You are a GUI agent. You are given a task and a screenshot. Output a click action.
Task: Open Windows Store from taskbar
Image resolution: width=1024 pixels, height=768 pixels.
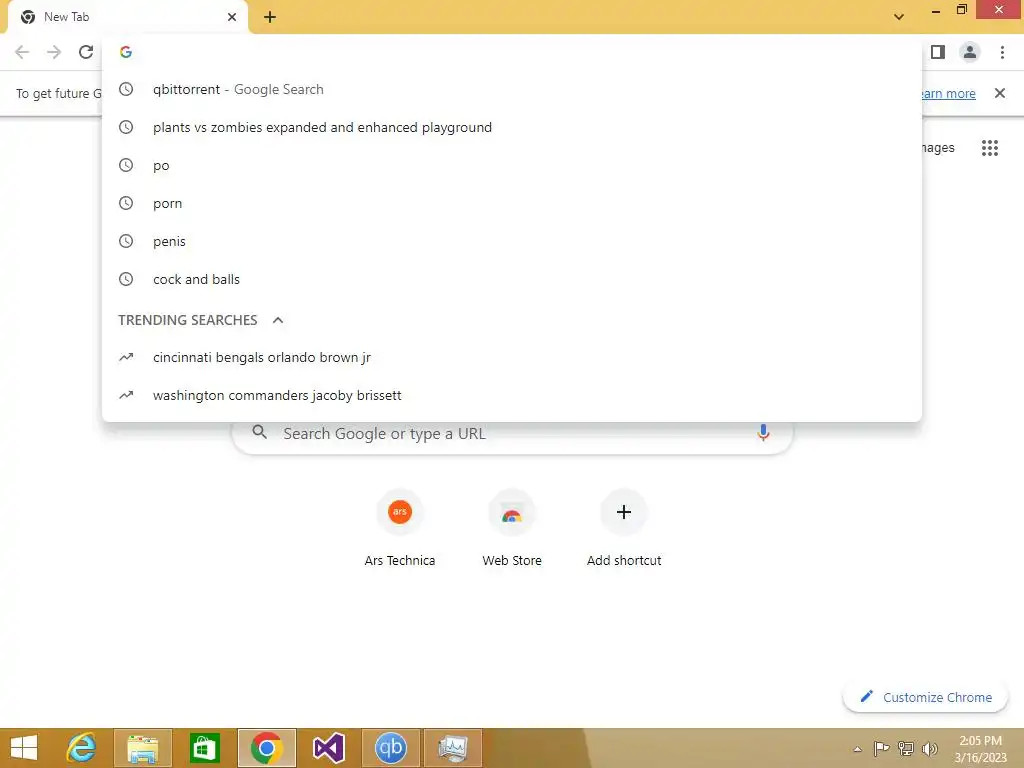pyautogui.click(x=204, y=748)
